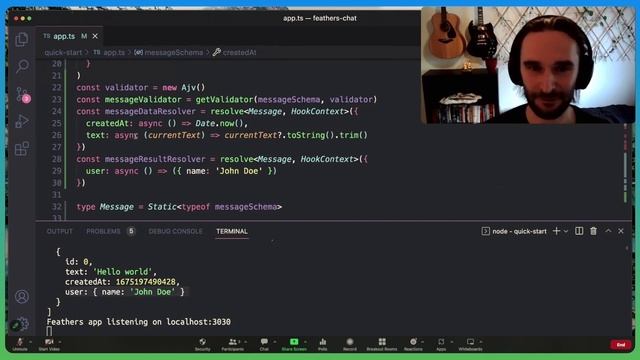
Task: Switch to the PROBLEMS panel tab
Action: pos(103,231)
